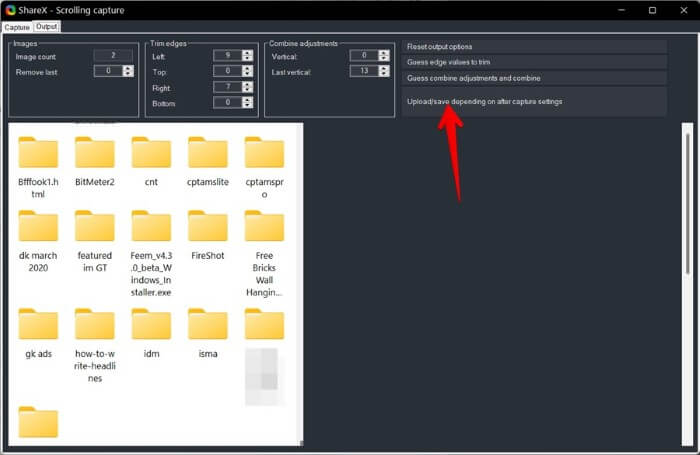The height and width of the screenshot is (455, 700).
Task: Click the Vertical adjustment stepper arrows
Action: click(x=383, y=55)
